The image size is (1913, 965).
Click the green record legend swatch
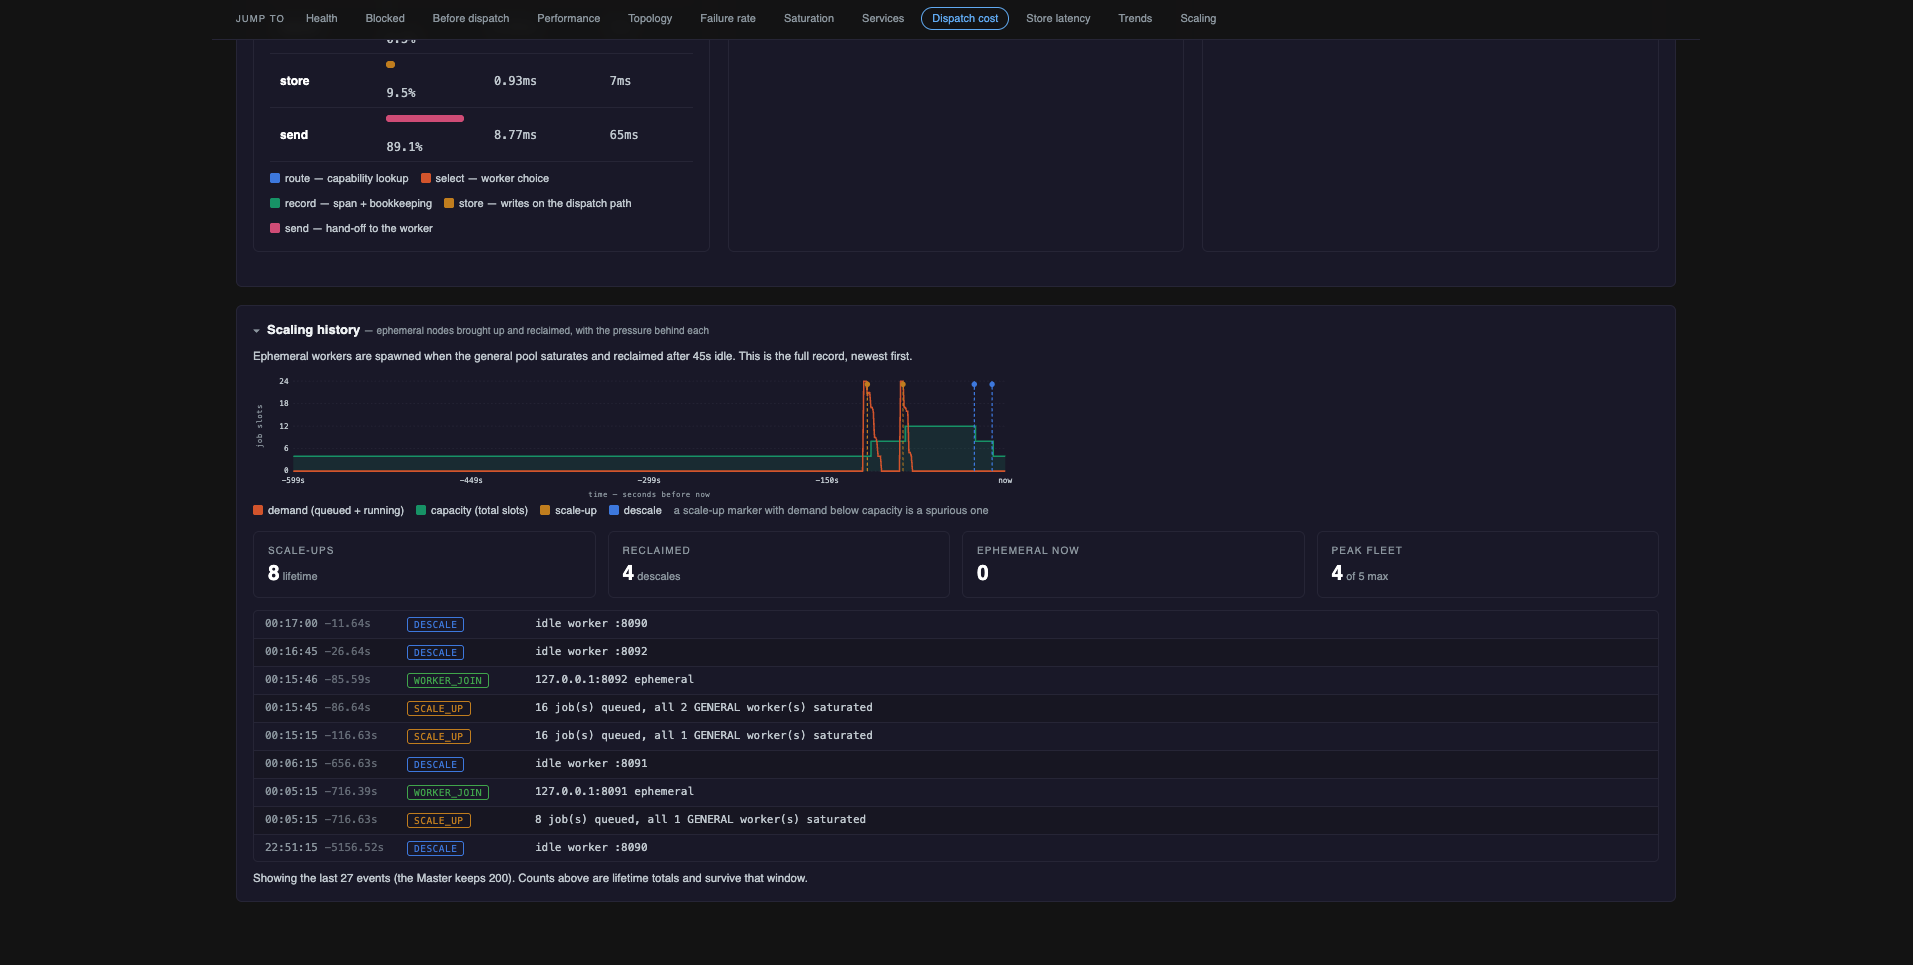[x=275, y=203]
